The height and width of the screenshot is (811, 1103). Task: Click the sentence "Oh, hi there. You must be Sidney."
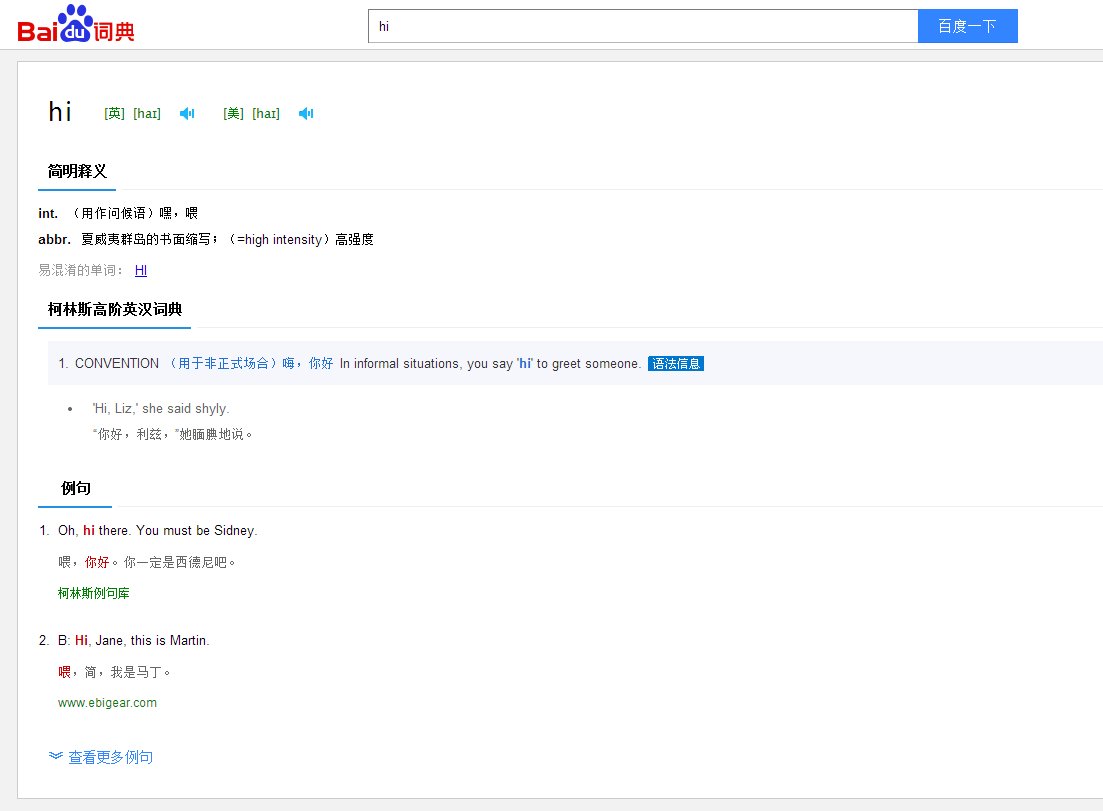(x=158, y=530)
